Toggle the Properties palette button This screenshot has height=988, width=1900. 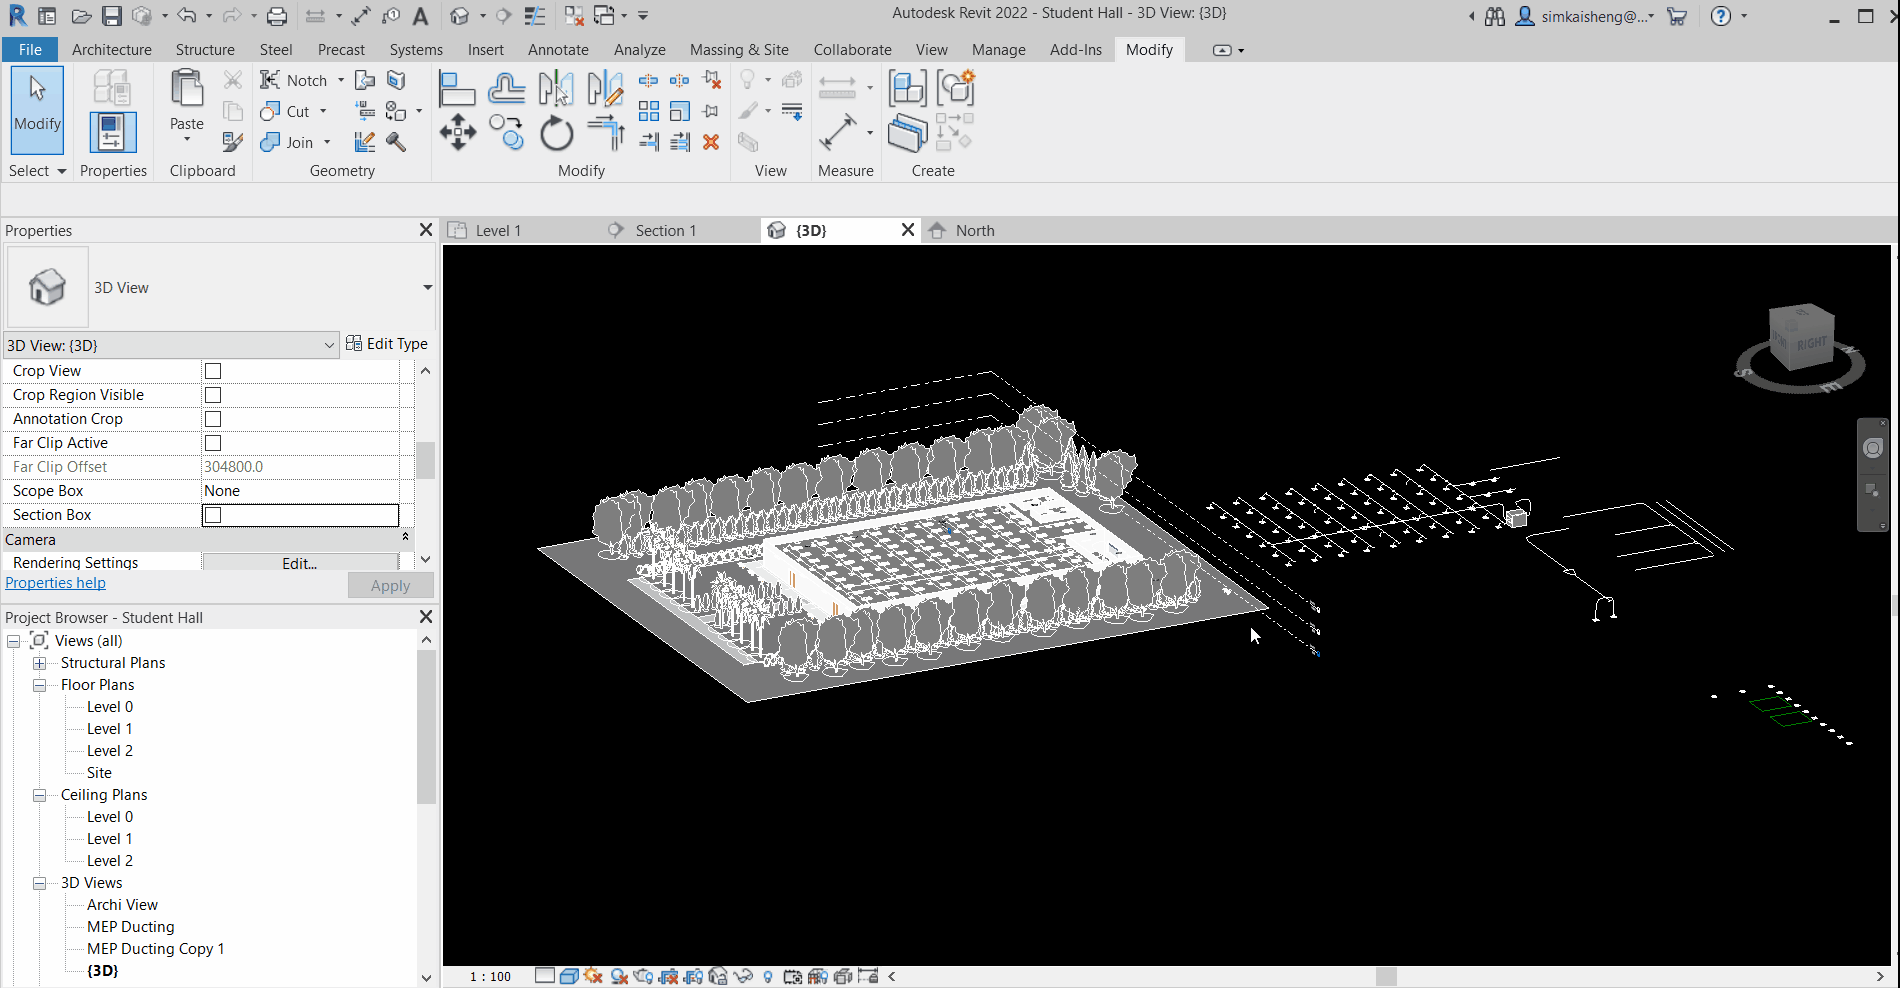pos(112,133)
